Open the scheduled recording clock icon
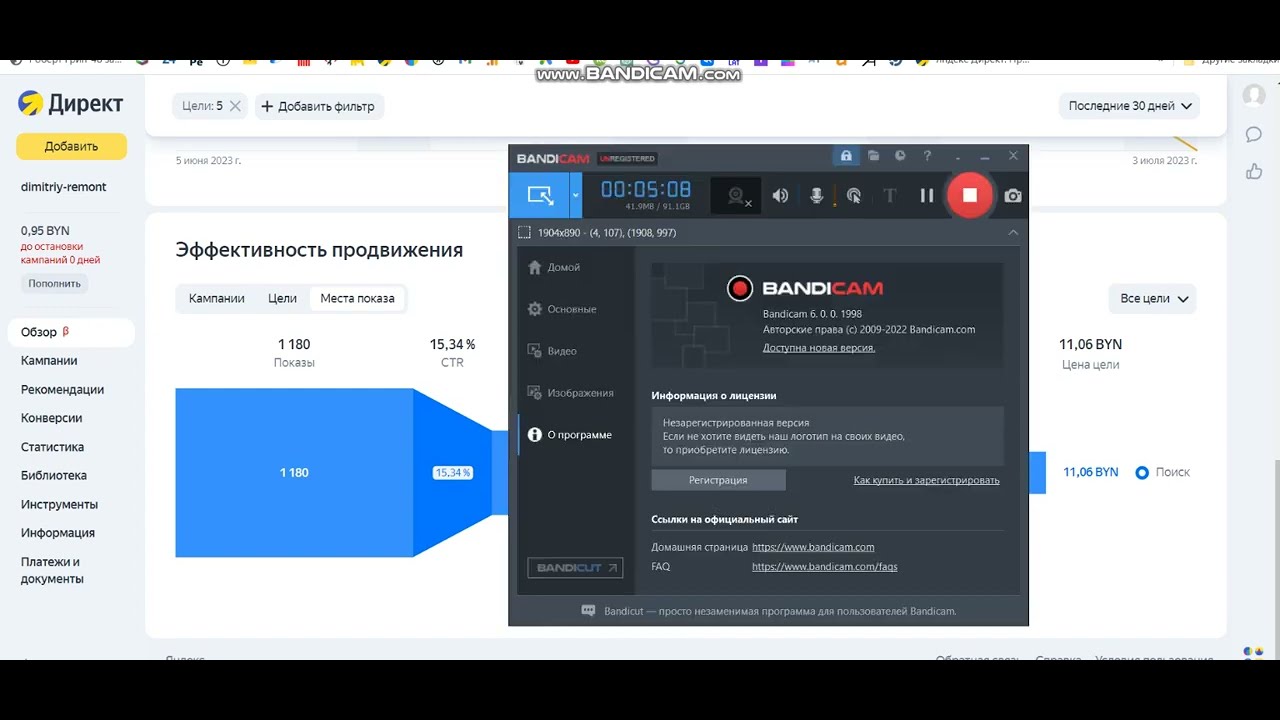1280x720 pixels. (900, 156)
